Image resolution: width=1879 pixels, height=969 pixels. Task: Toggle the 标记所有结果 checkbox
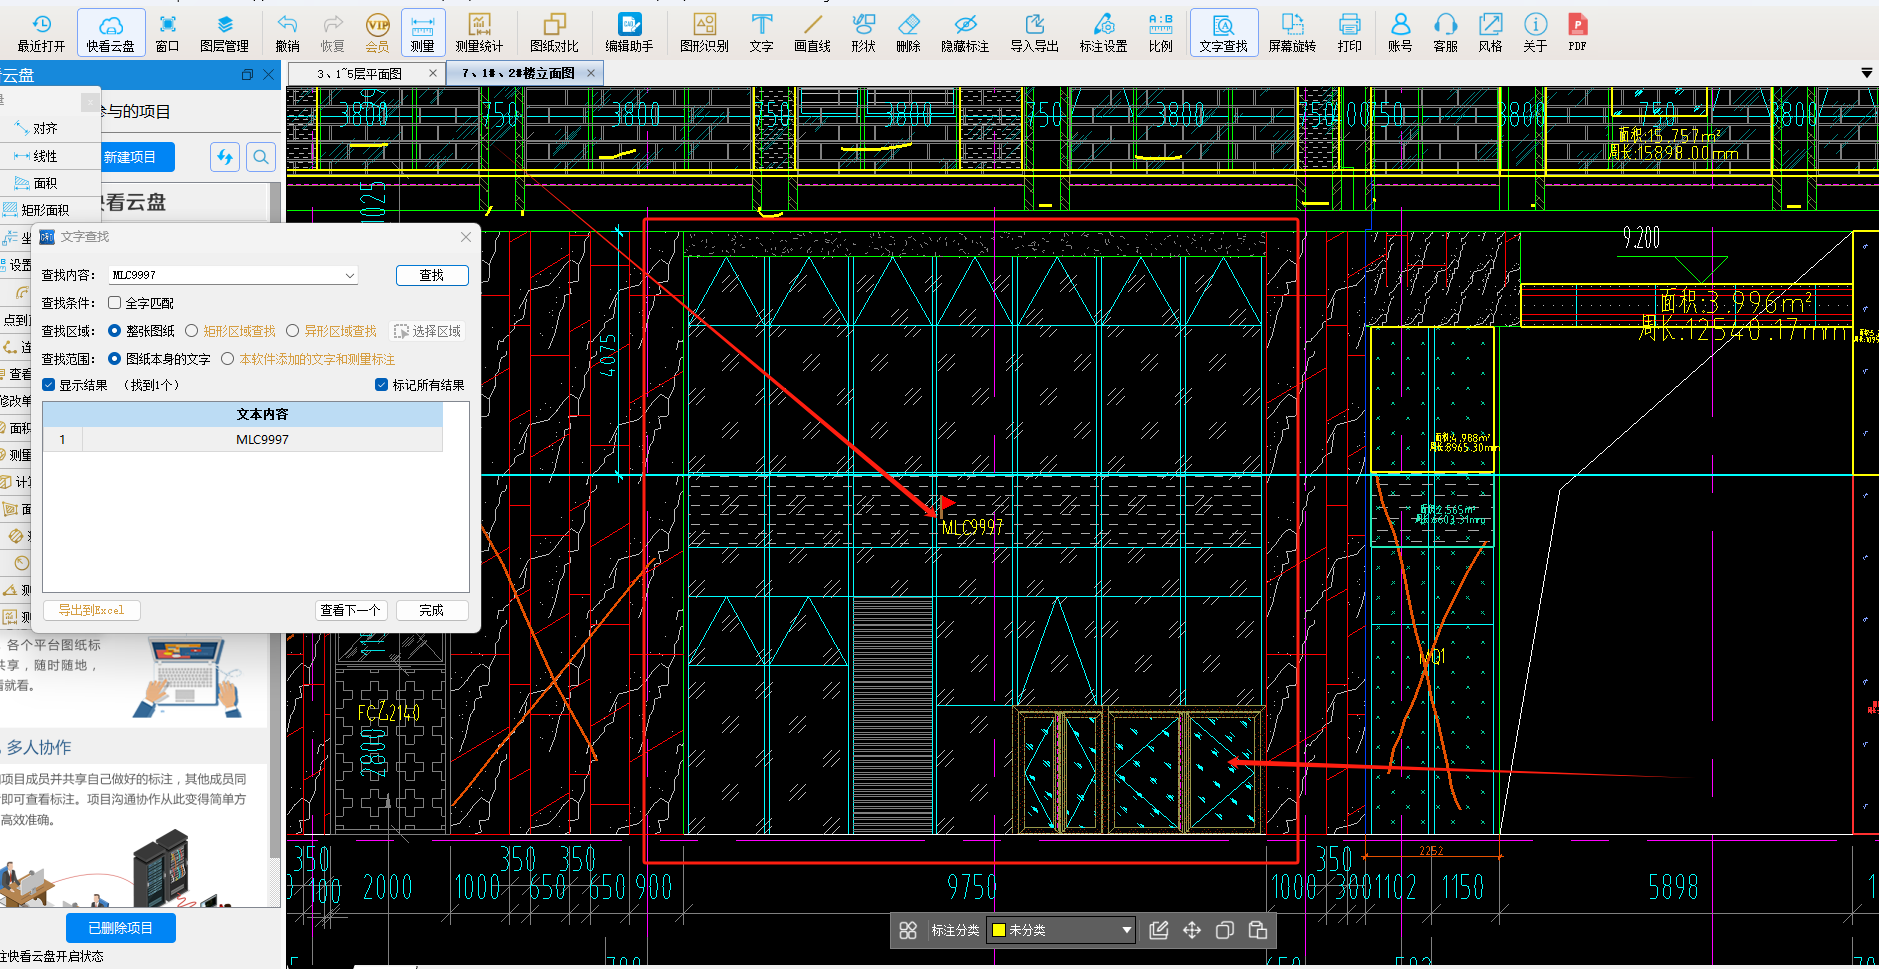click(x=381, y=385)
